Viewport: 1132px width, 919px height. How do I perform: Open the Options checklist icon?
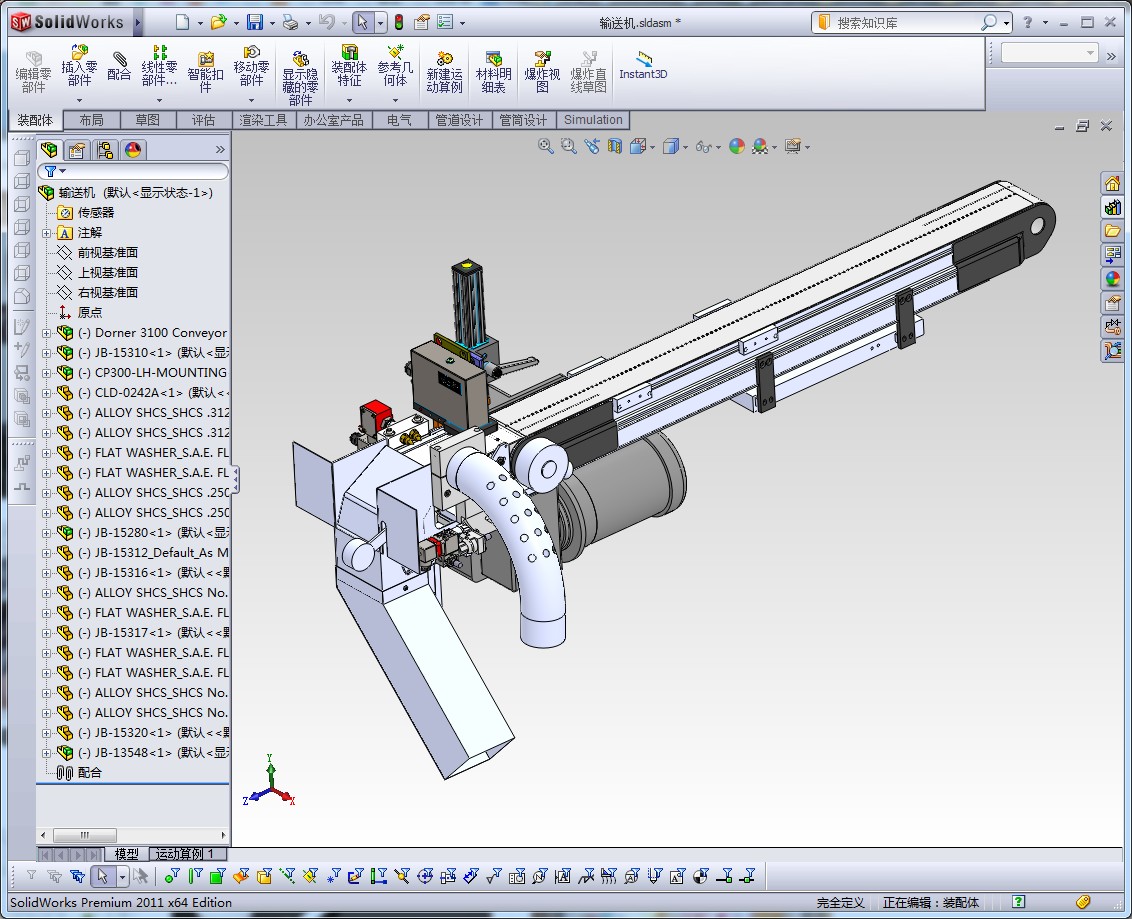tap(445, 22)
